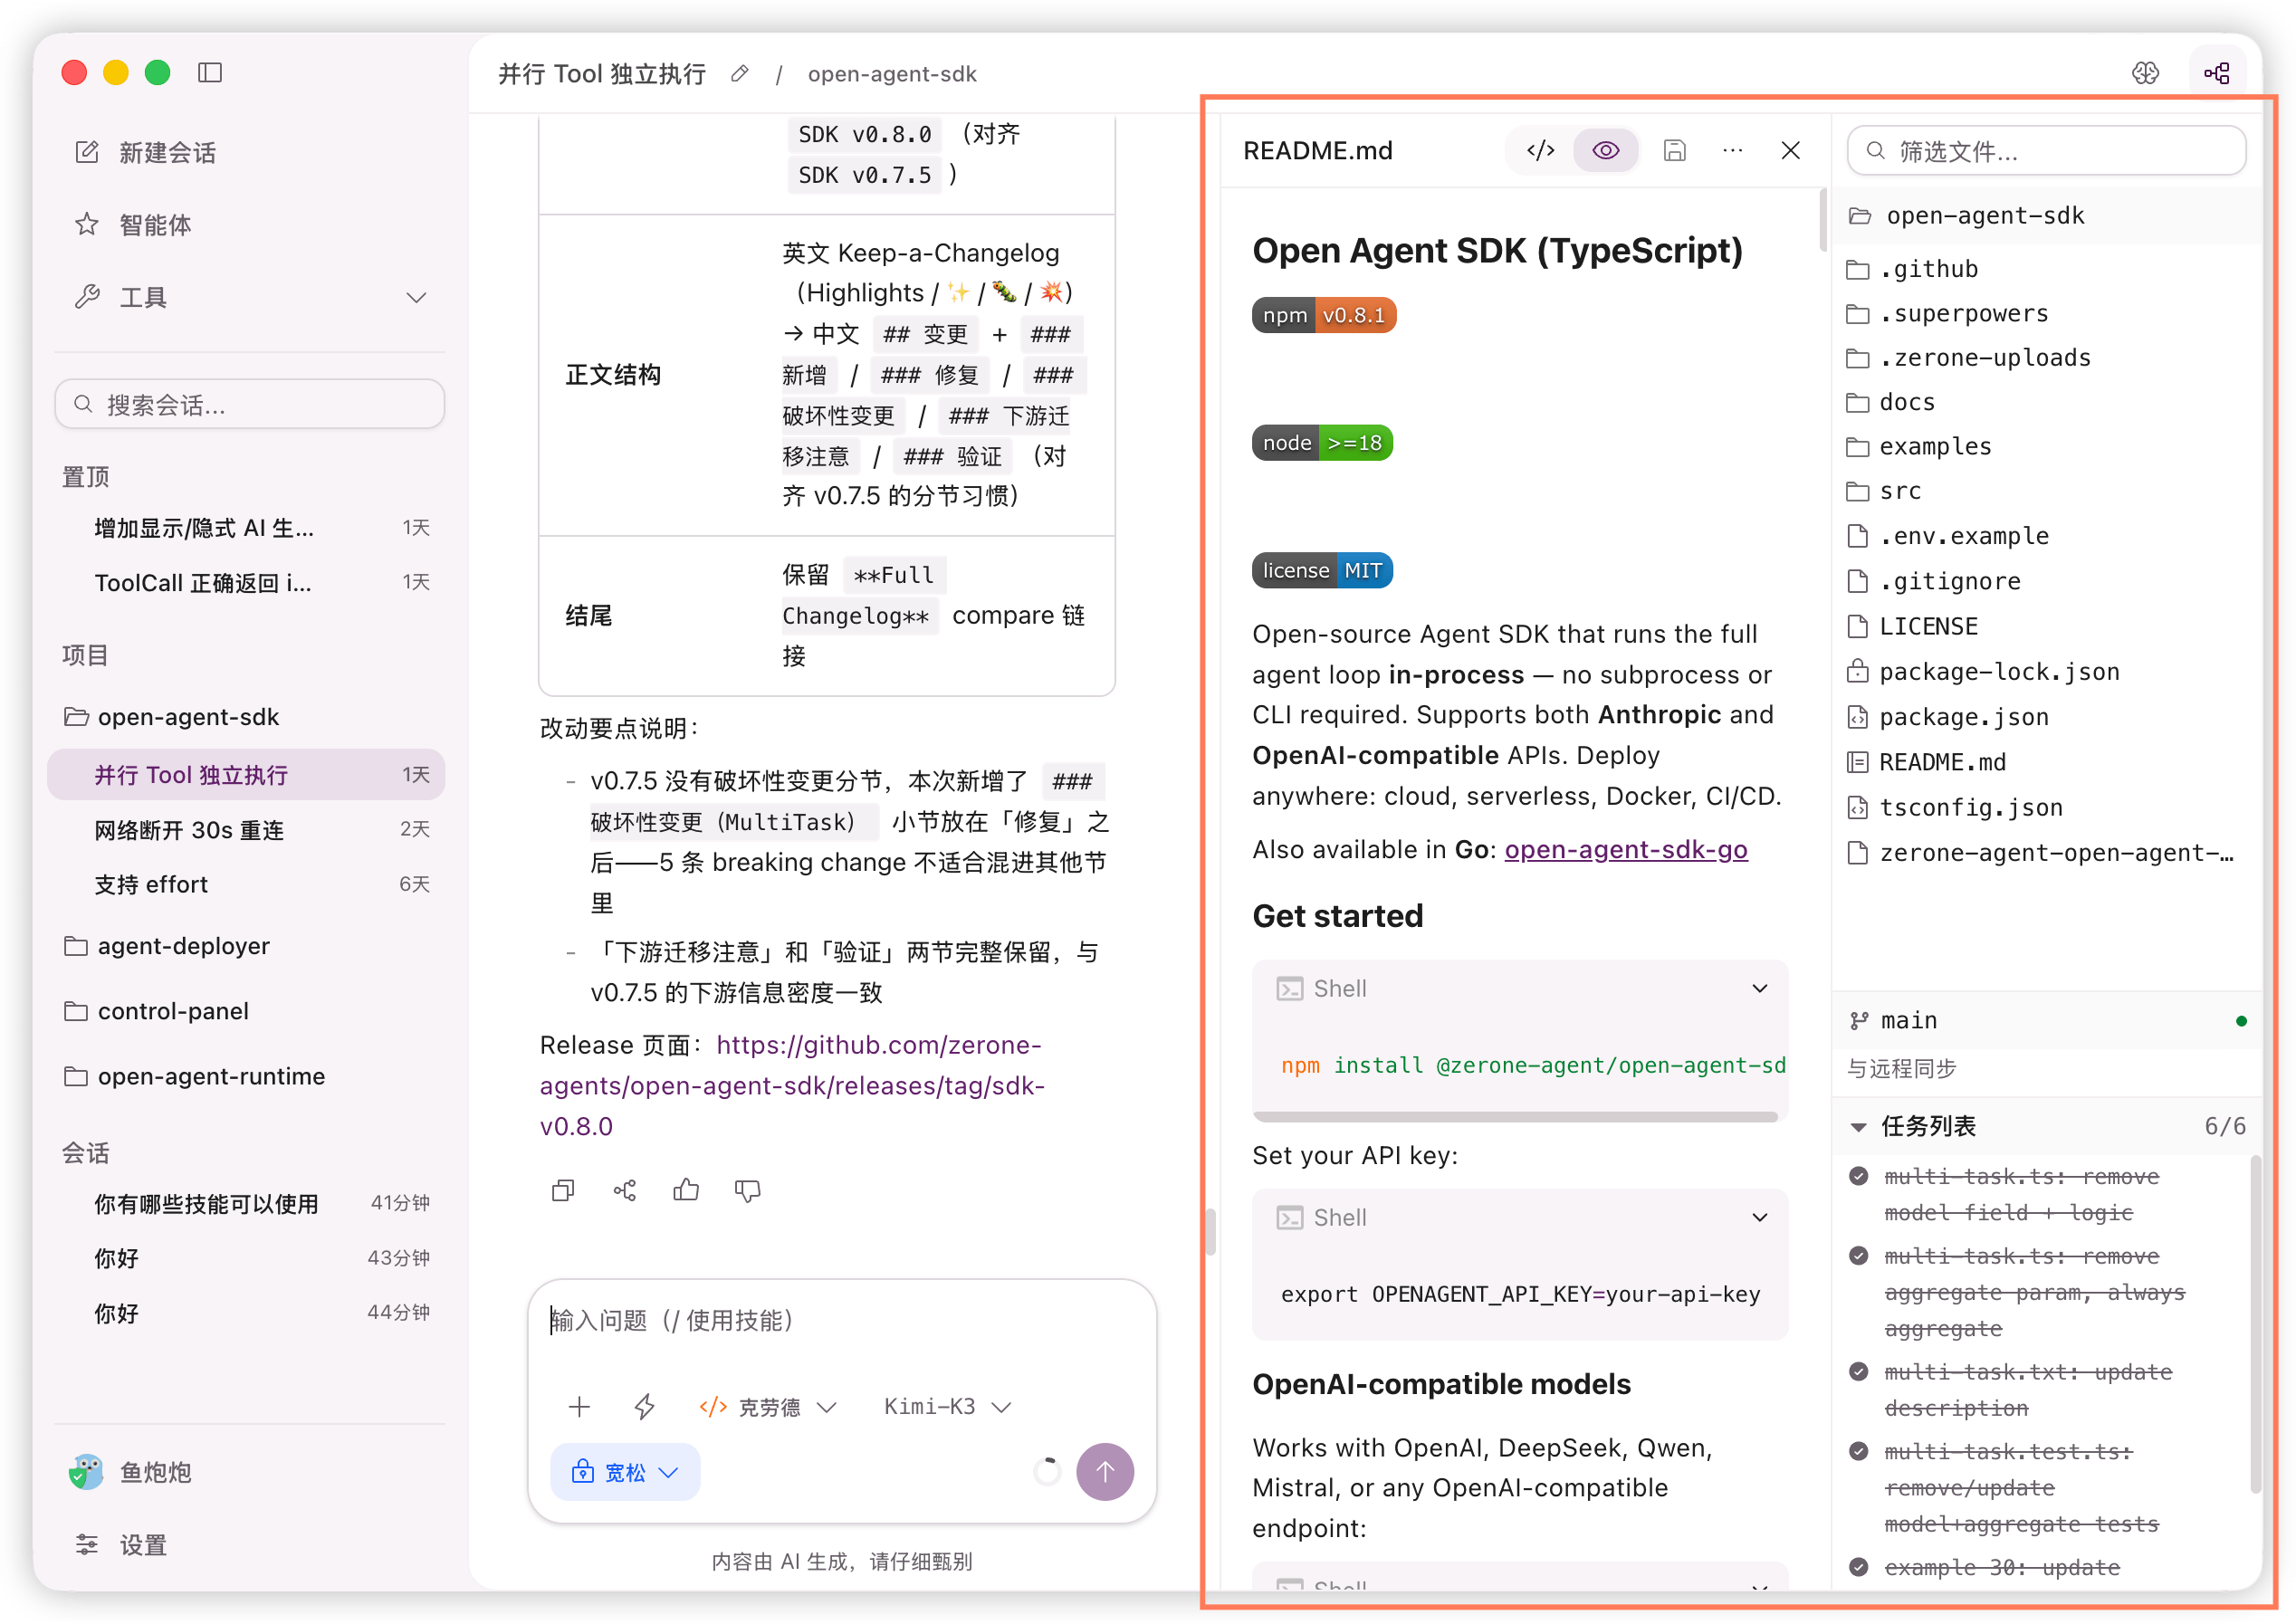Open the Kimi-K3 model dropdown

point(947,1407)
